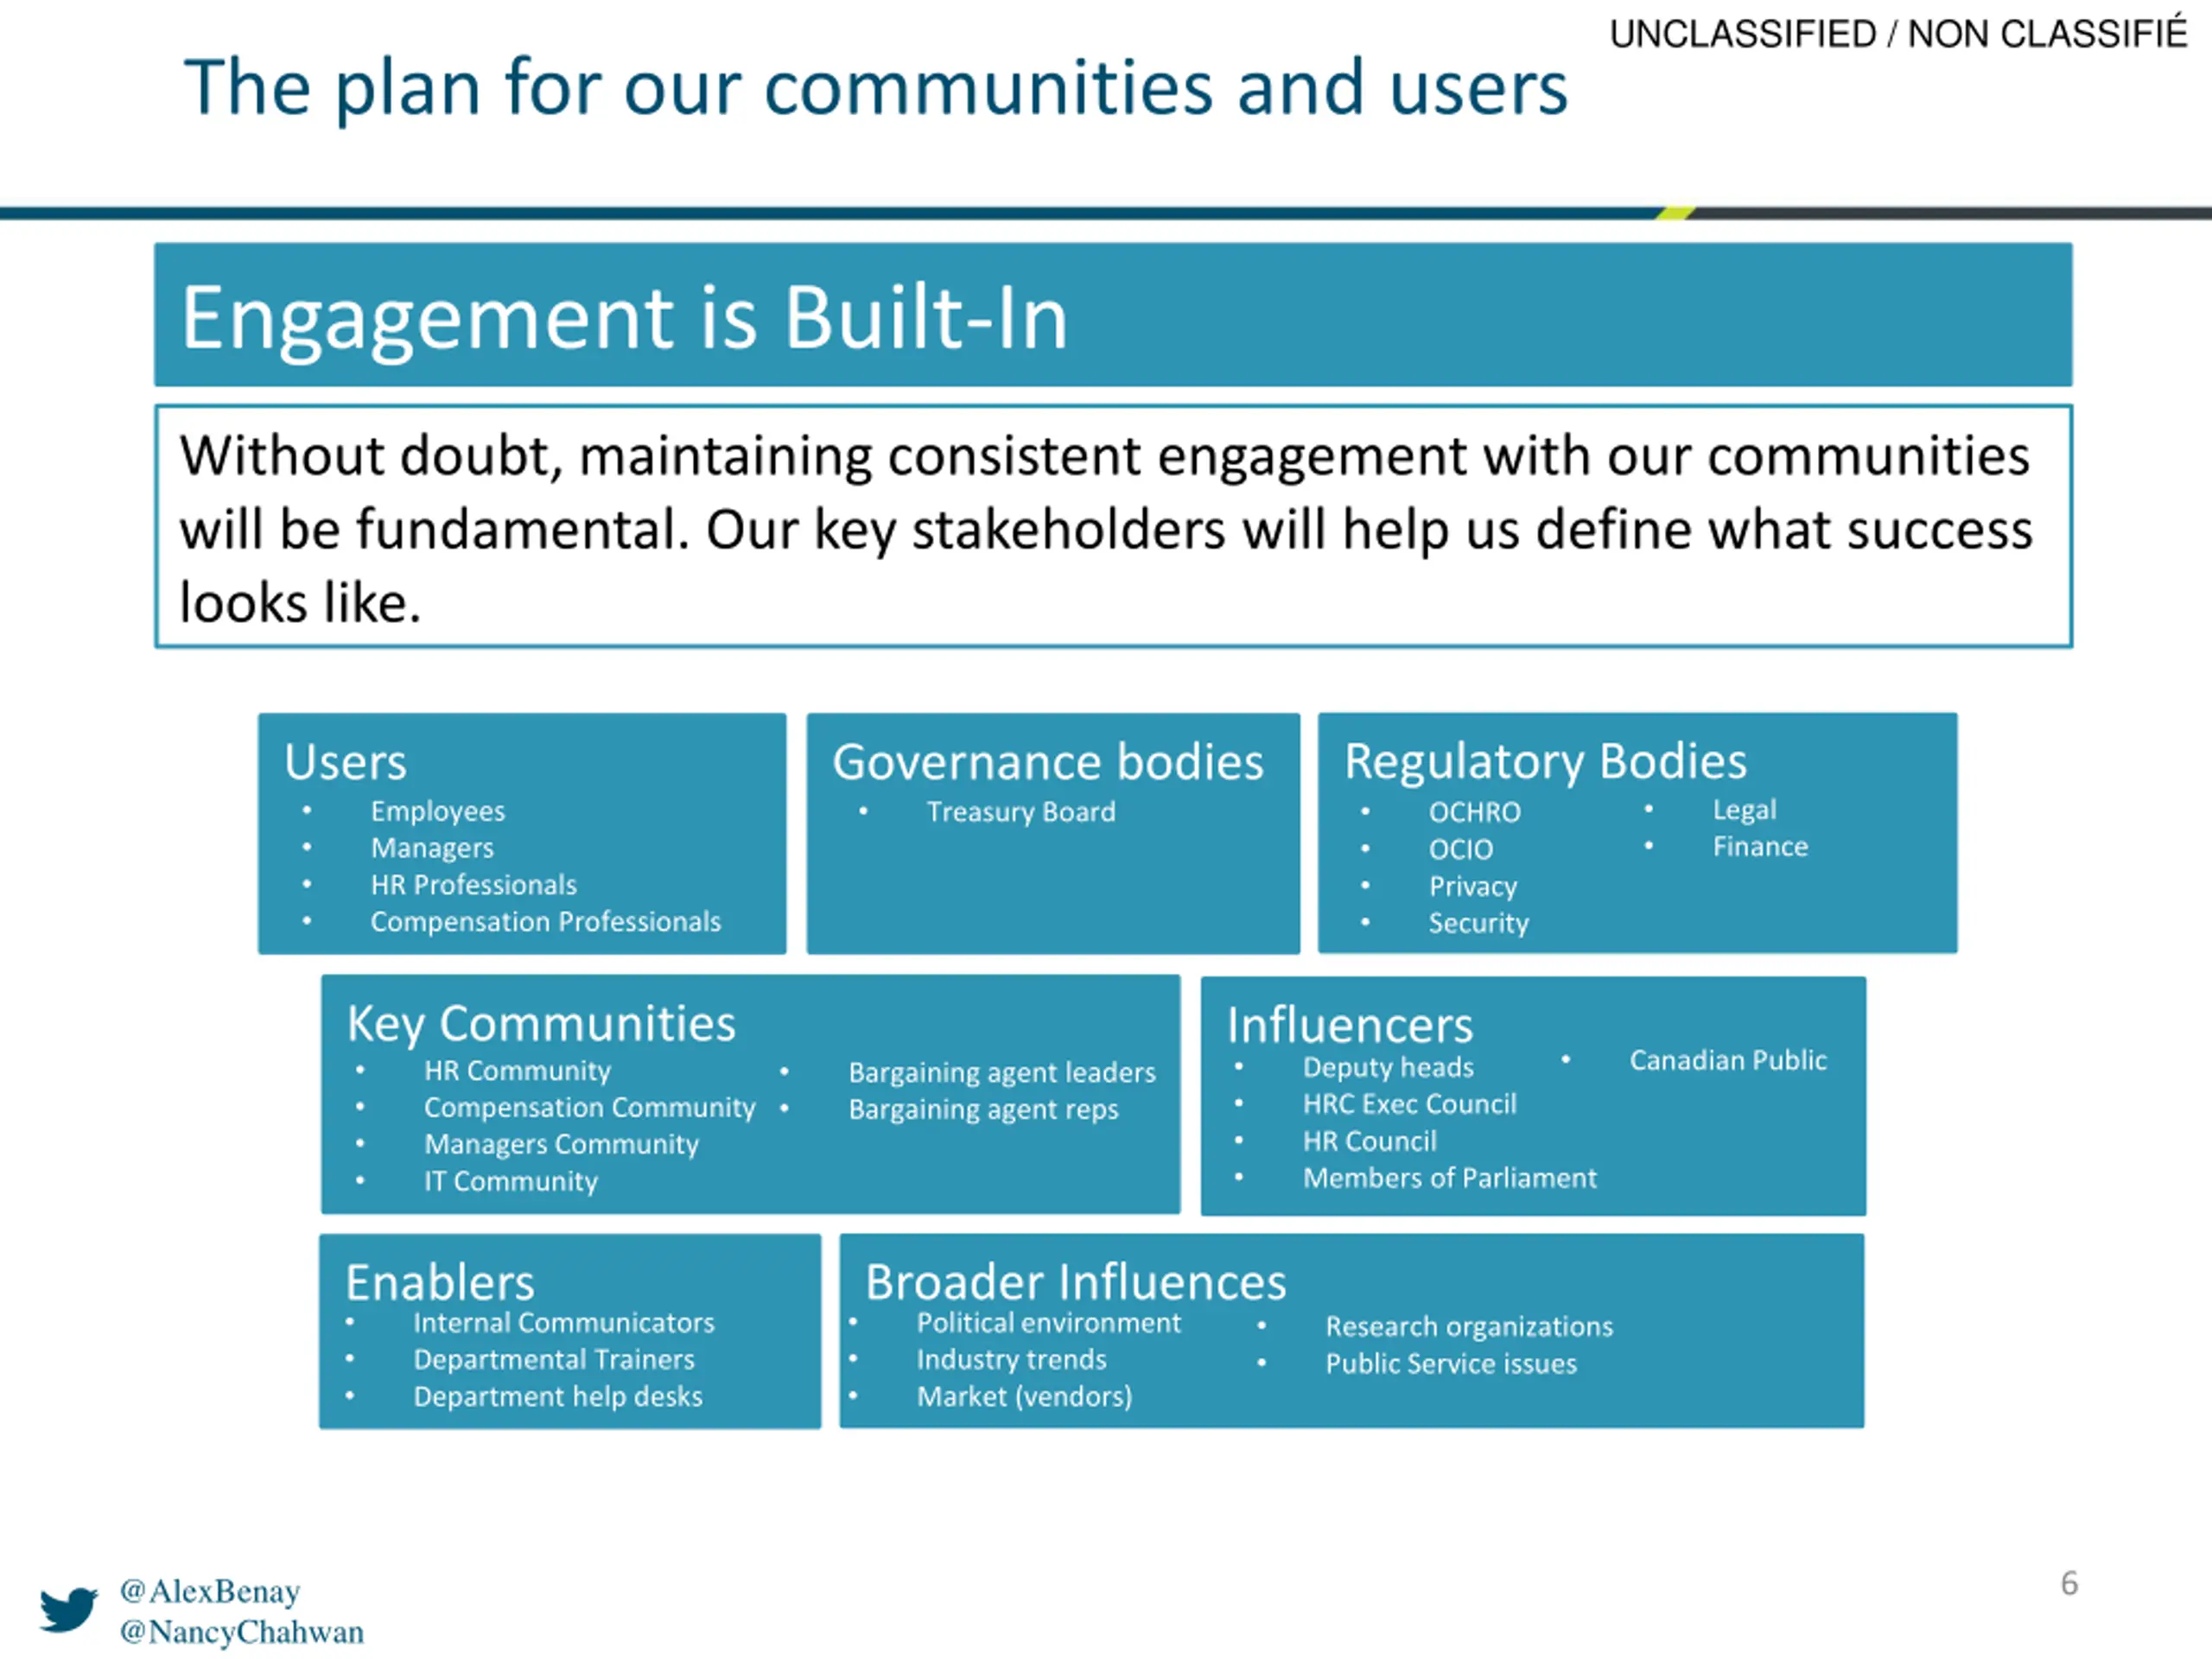Click the Employees bullet
The image size is (2212, 1659).
coord(438,811)
